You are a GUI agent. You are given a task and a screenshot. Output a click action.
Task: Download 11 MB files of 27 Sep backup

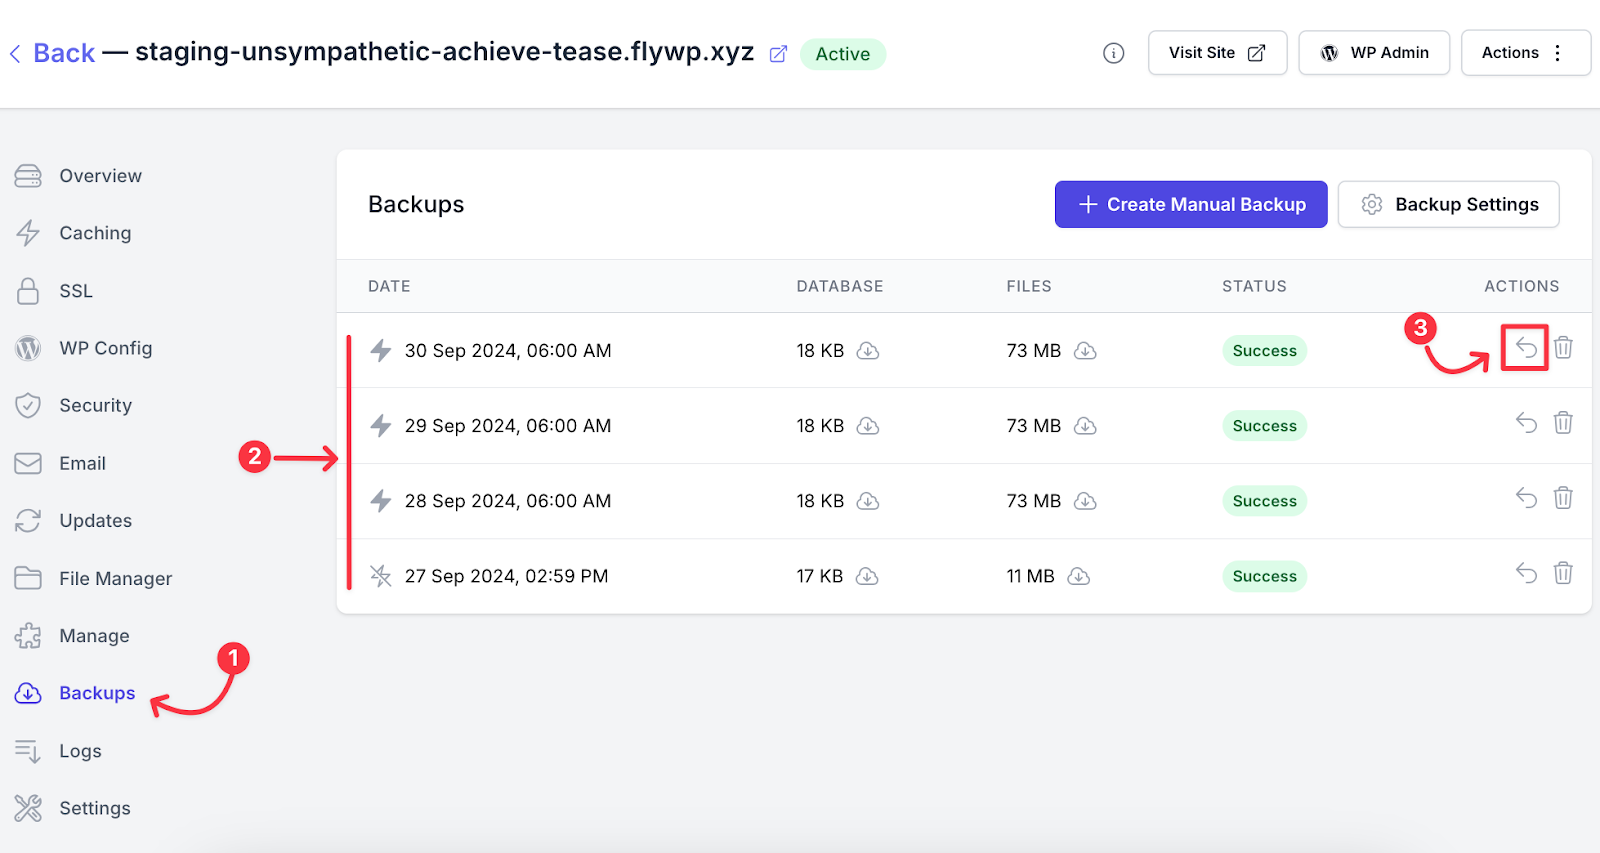1079,576
